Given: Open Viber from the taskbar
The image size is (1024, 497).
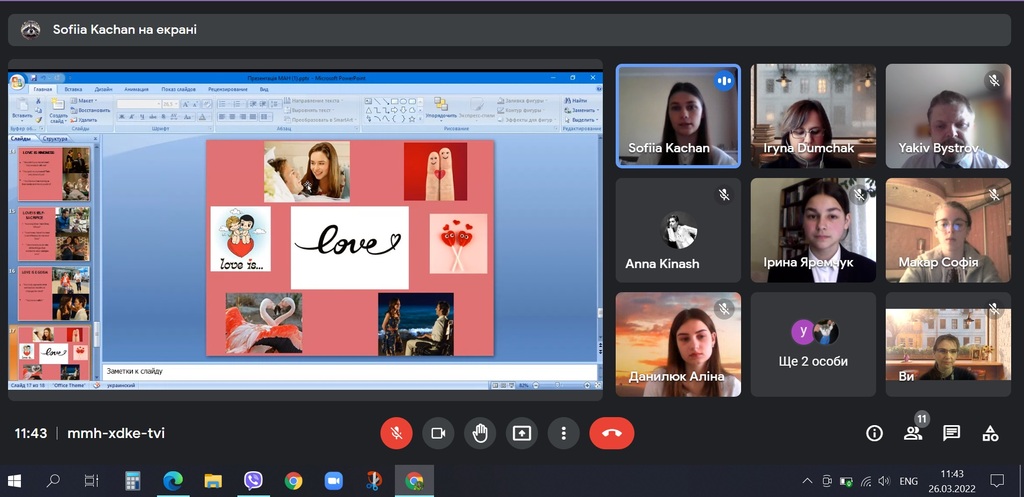Looking at the screenshot, I should [x=253, y=481].
